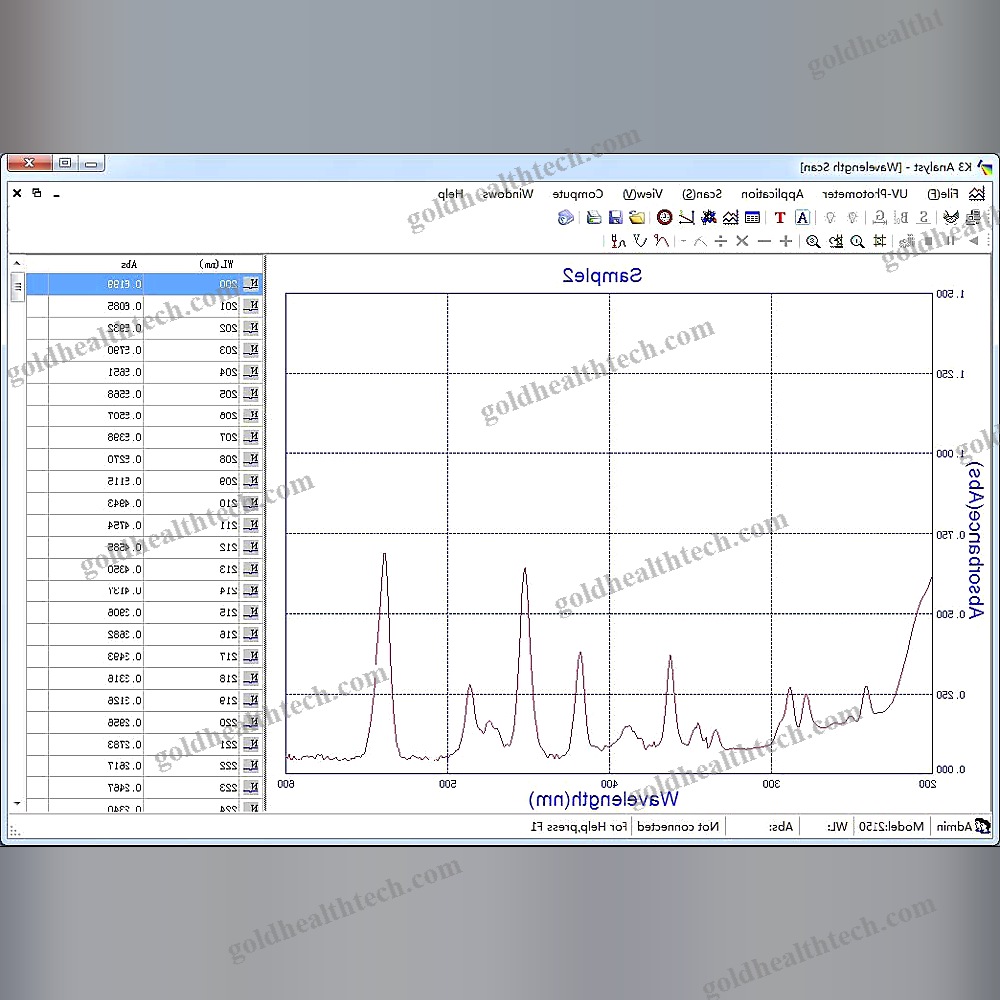Open a file using the yellow folder icon

click(x=637, y=217)
